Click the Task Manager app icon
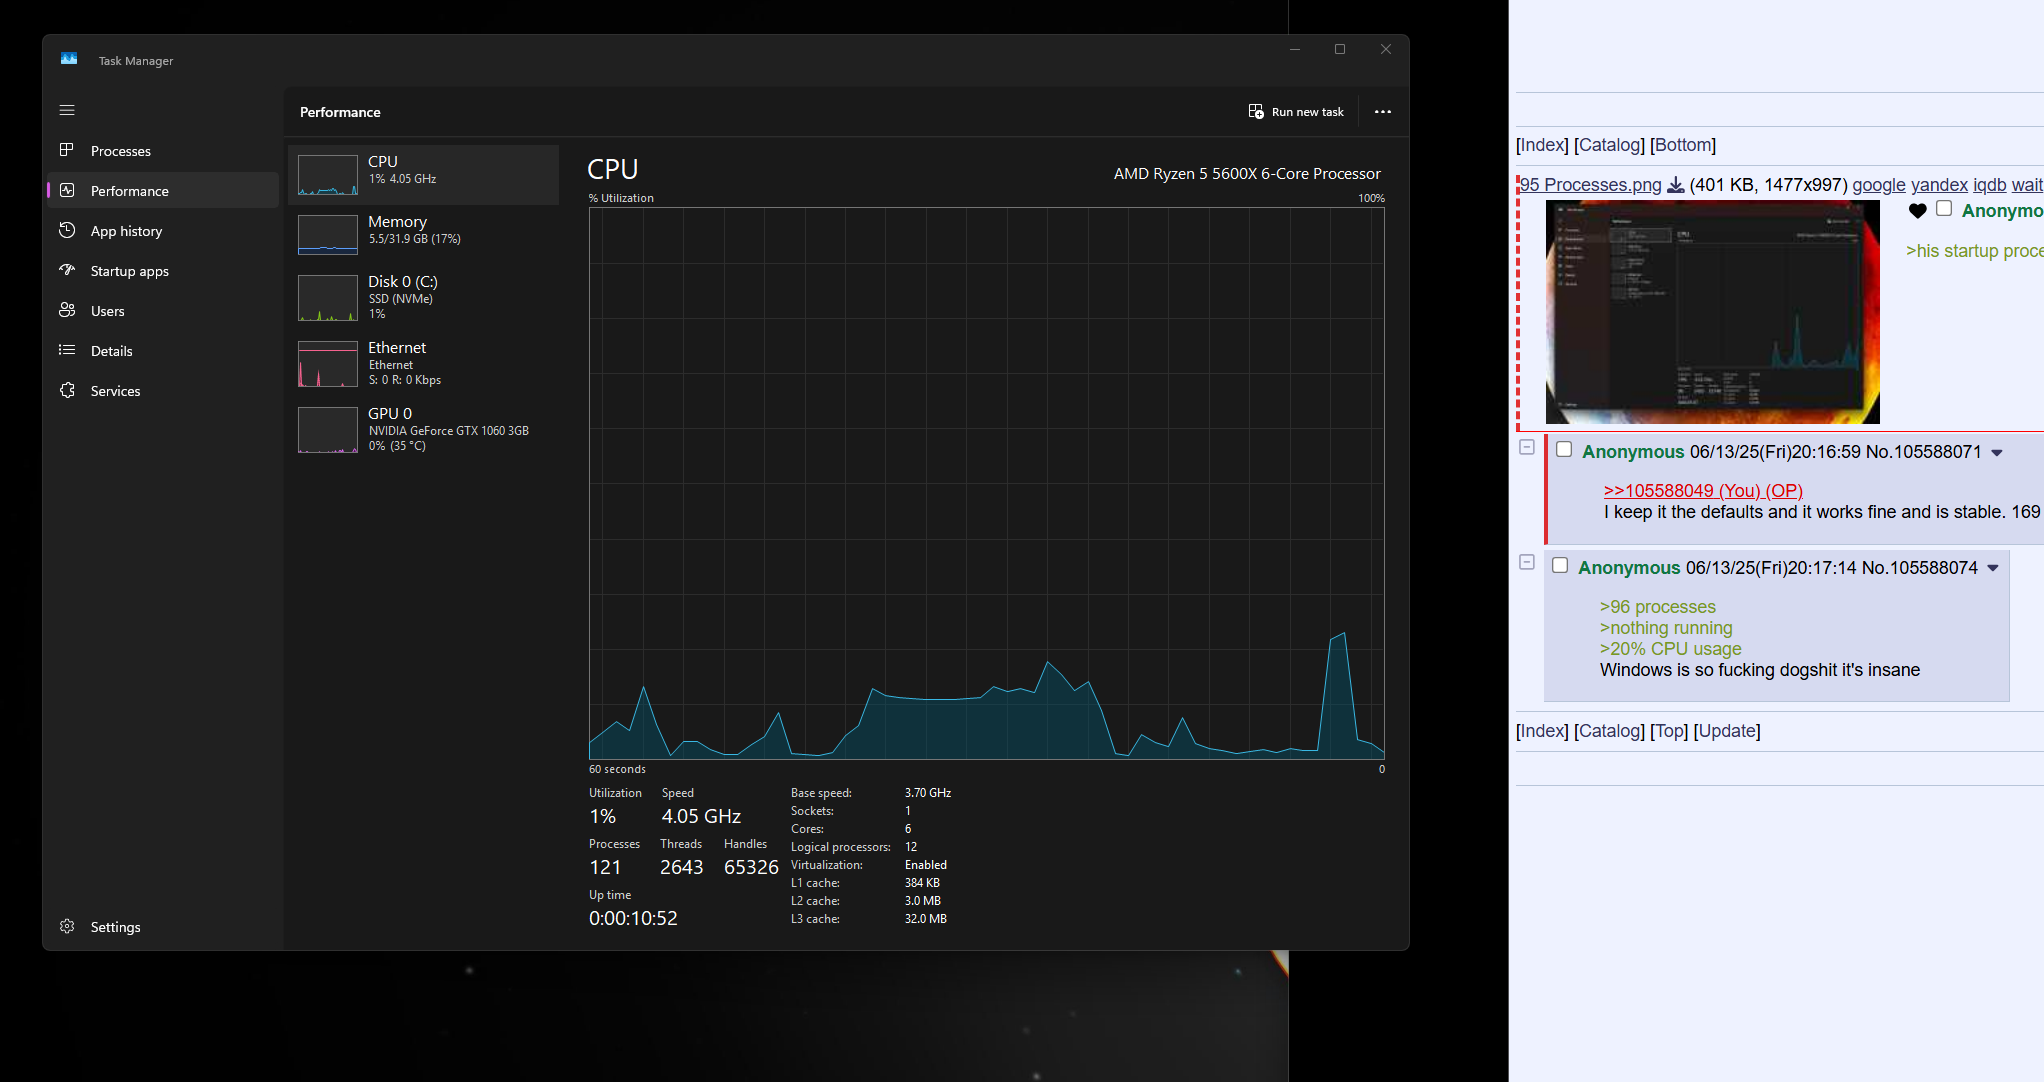Screen dimensions: 2044x1082 click(69, 59)
